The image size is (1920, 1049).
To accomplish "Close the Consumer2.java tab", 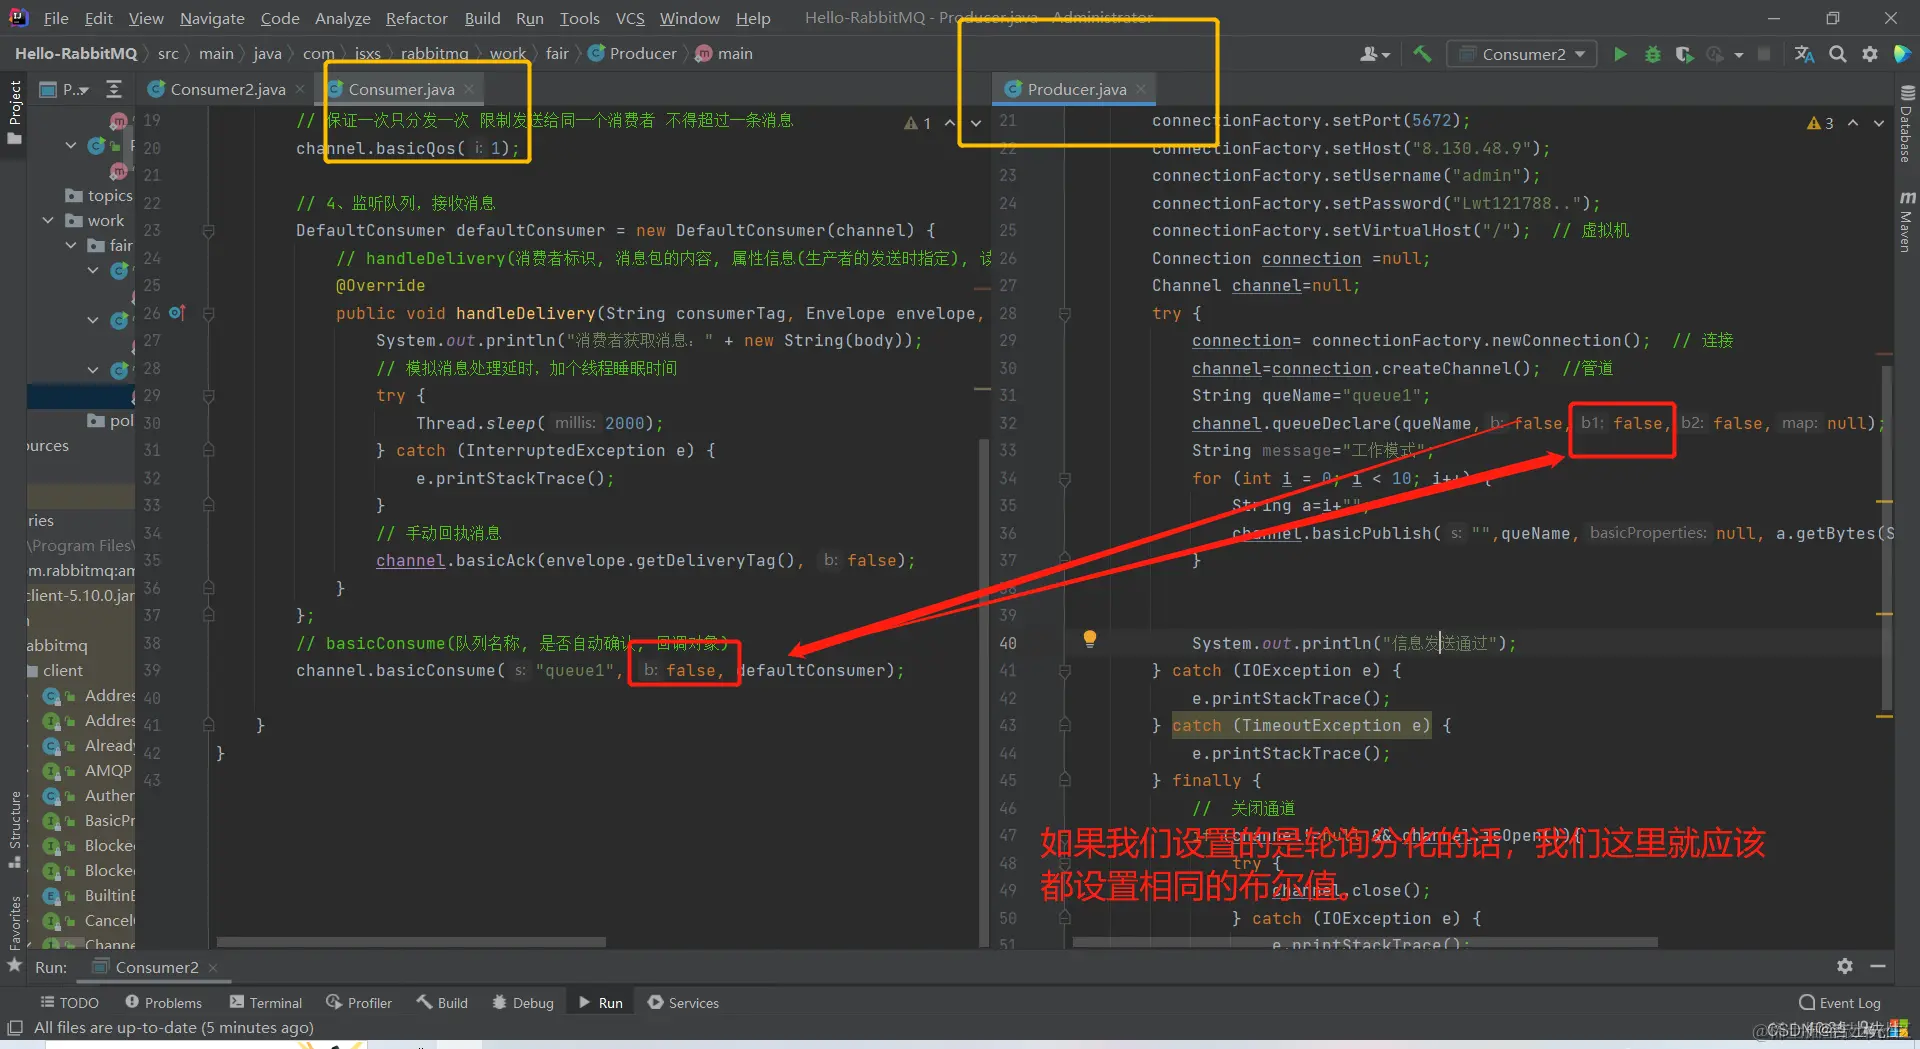I will click(x=300, y=89).
